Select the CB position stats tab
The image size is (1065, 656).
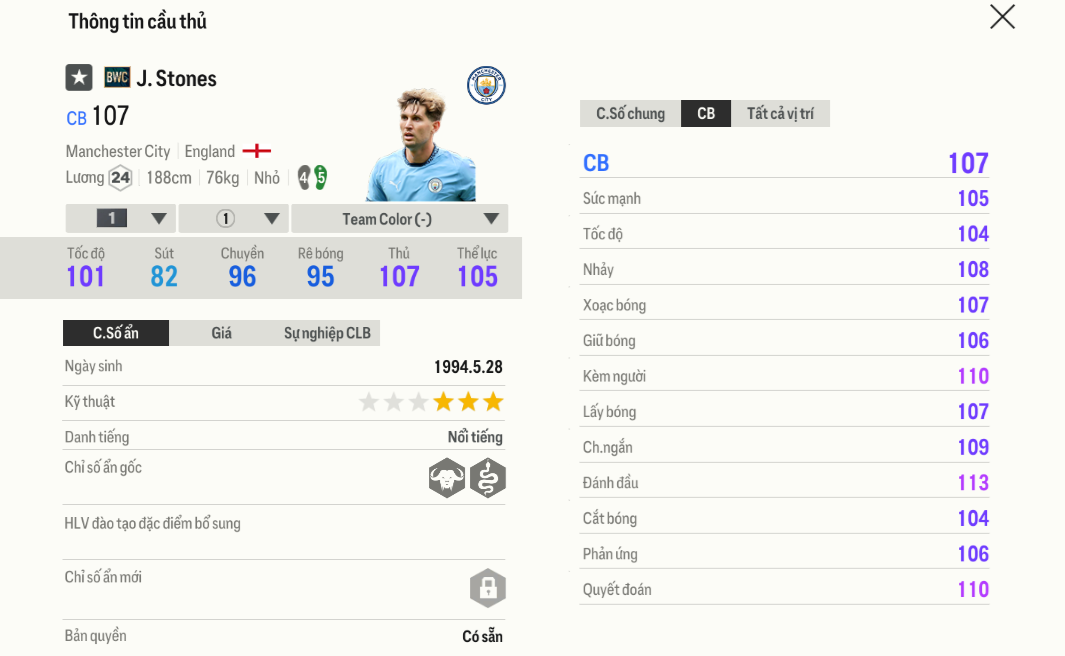point(706,114)
